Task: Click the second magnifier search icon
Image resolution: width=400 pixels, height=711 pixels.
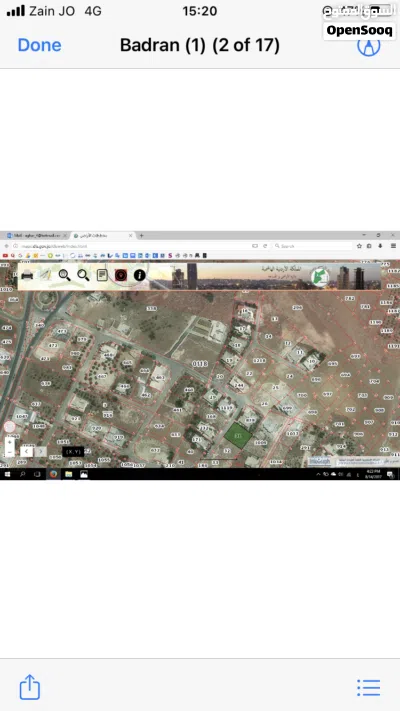Action: tap(83, 275)
